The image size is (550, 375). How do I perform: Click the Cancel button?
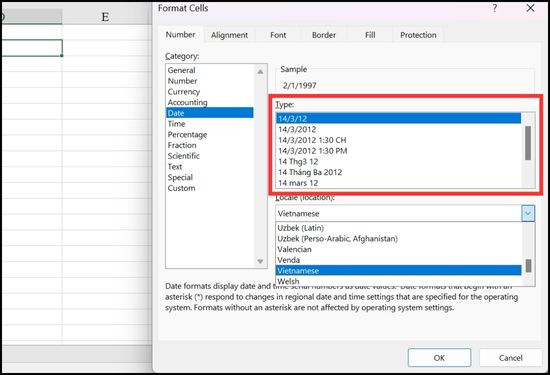tap(510, 358)
